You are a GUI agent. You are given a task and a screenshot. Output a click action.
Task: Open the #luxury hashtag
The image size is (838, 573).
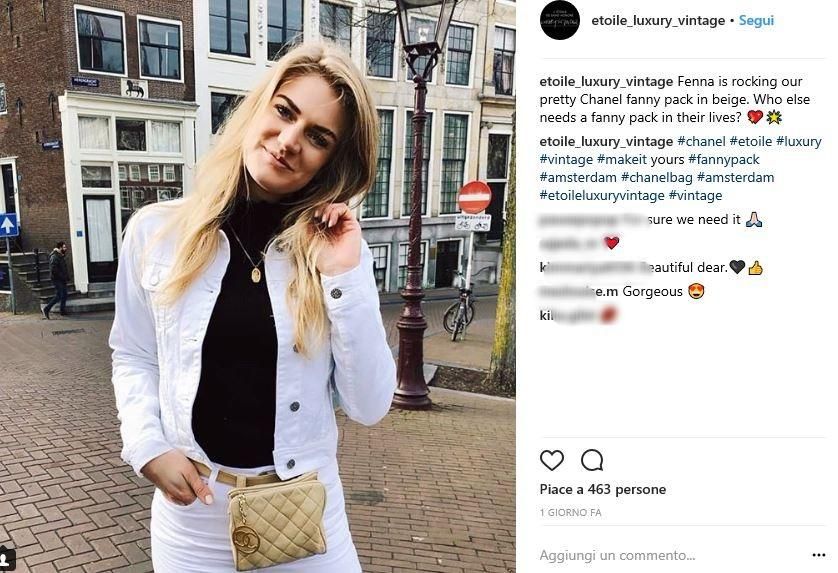pos(798,142)
